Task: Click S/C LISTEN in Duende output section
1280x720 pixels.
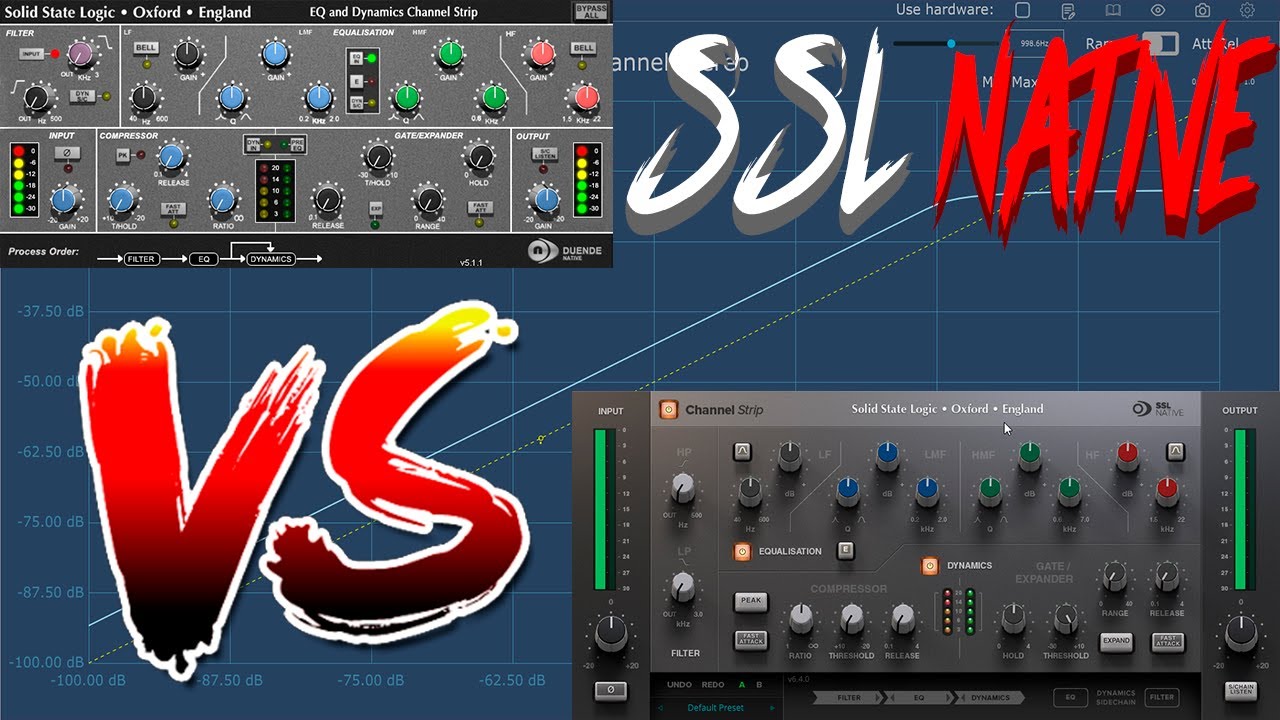Action: [545, 153]
